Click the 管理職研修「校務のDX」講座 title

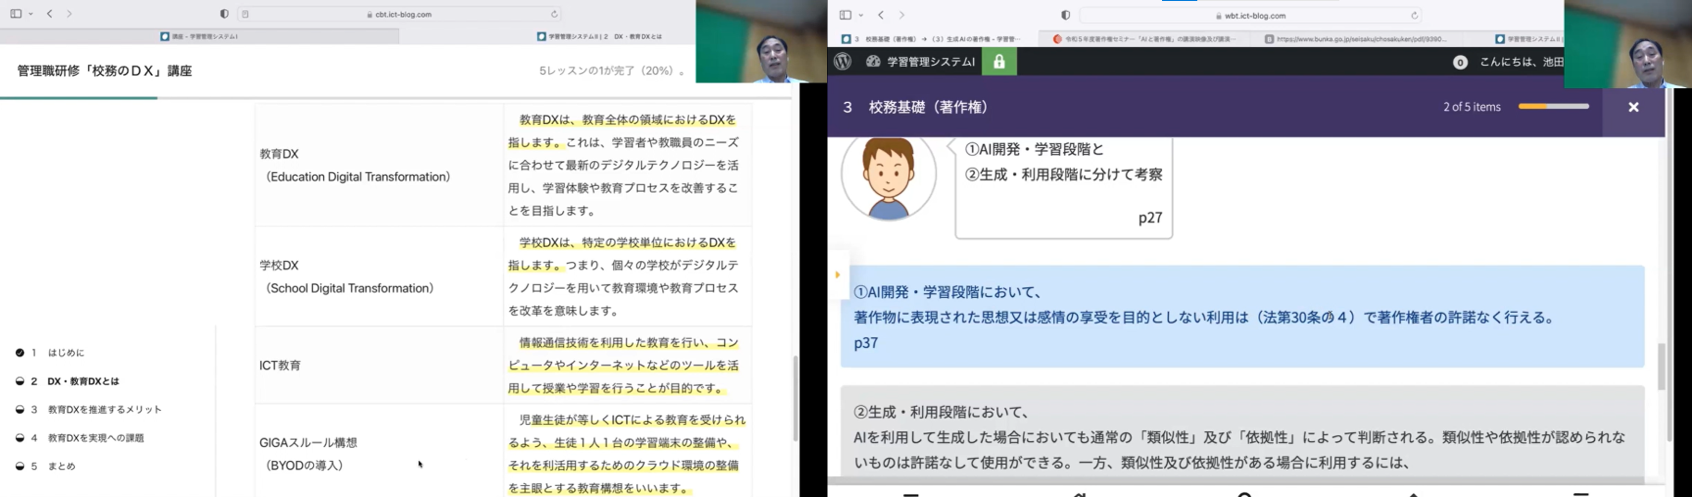coord(104,71)
